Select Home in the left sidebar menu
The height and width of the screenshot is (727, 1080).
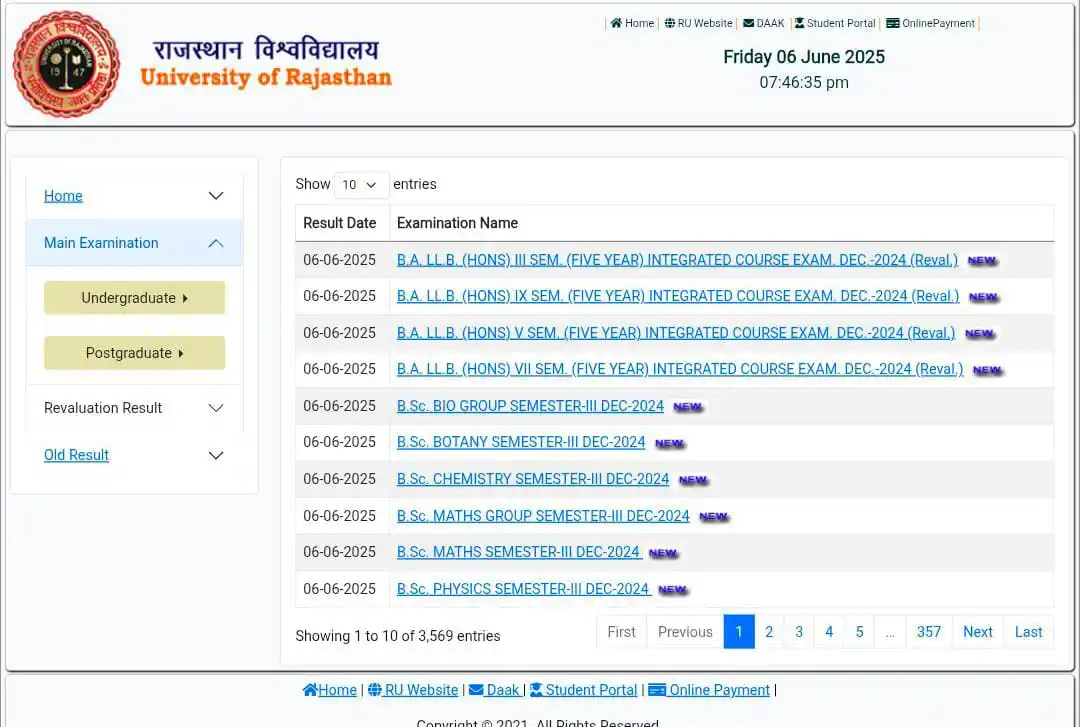coord(63,195)
